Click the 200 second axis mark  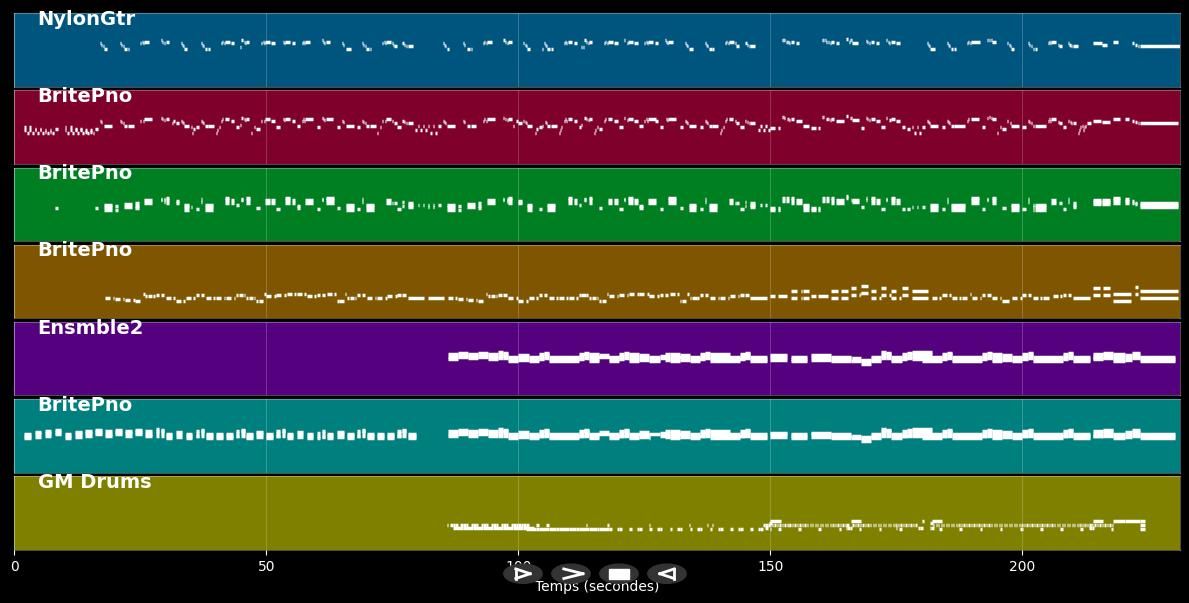[x=1022, y=567]
